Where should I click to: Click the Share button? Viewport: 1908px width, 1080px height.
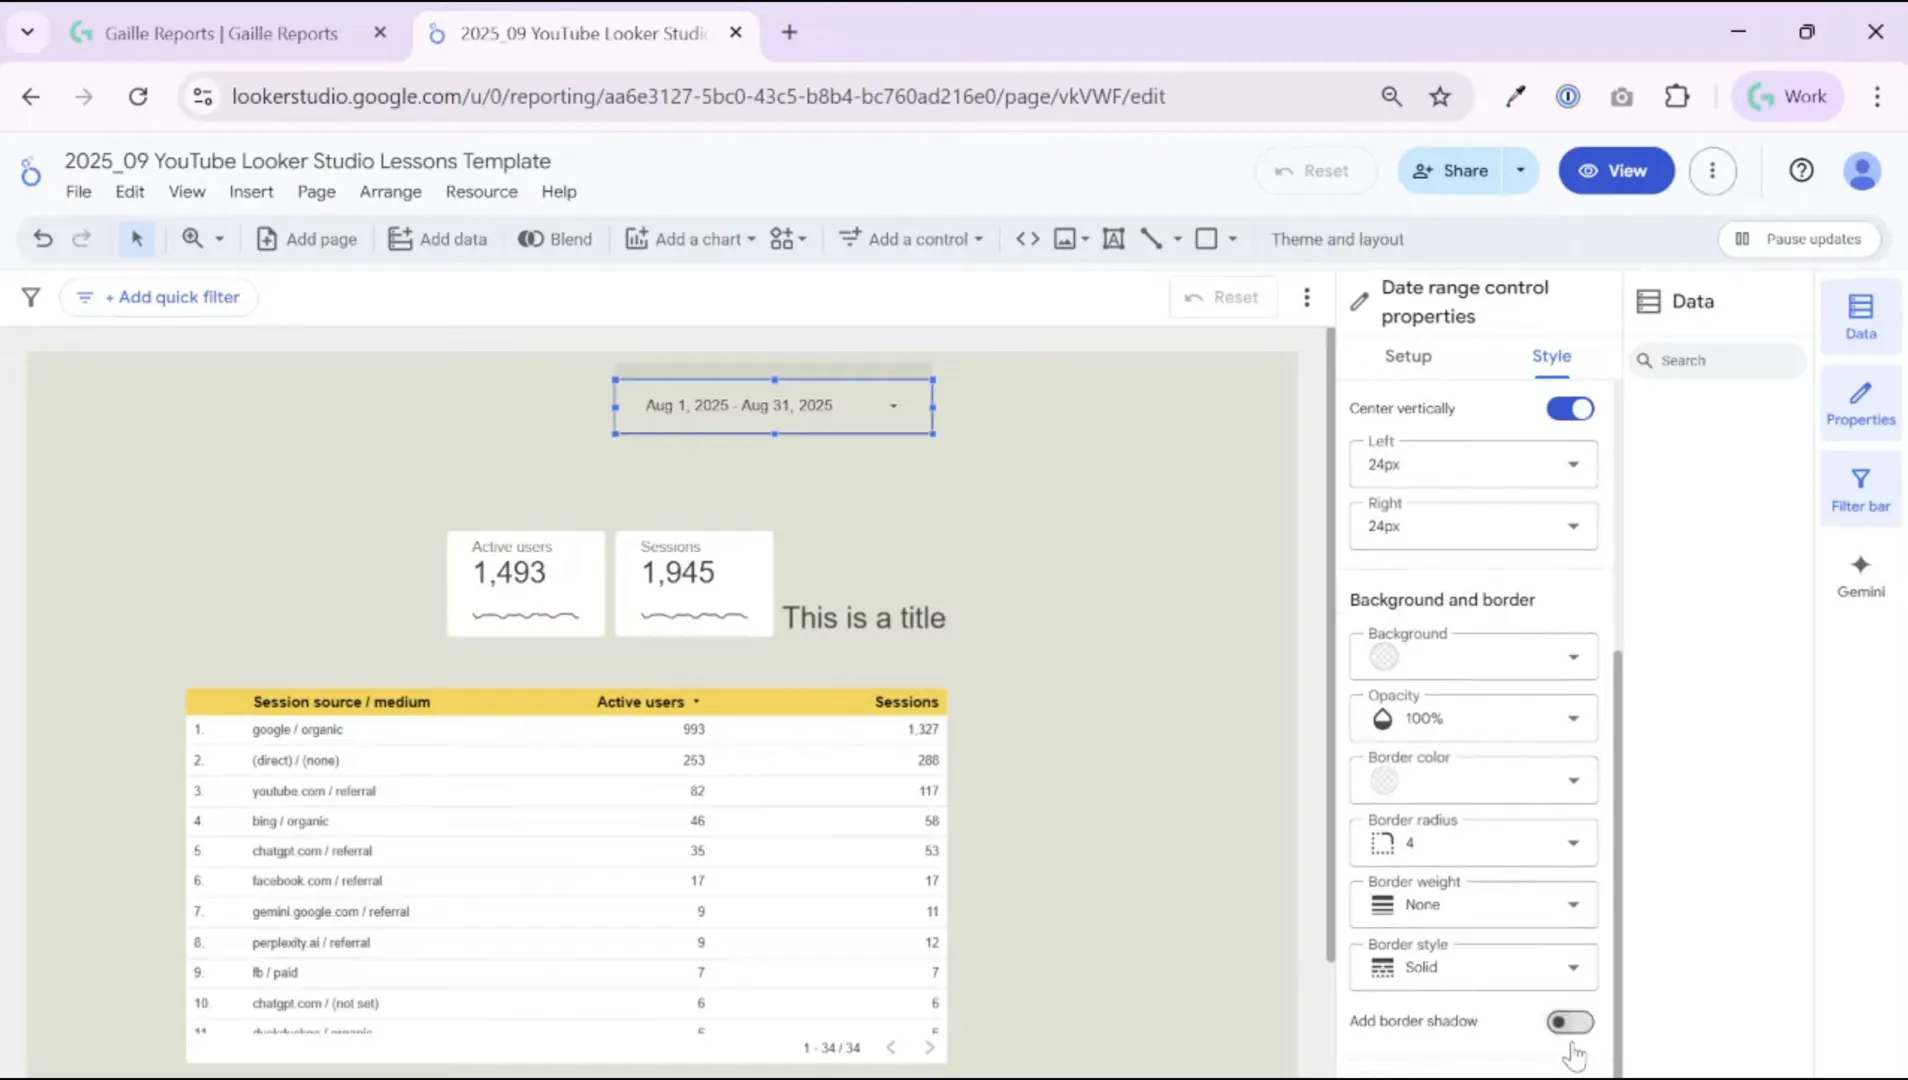coord(1451,170)
